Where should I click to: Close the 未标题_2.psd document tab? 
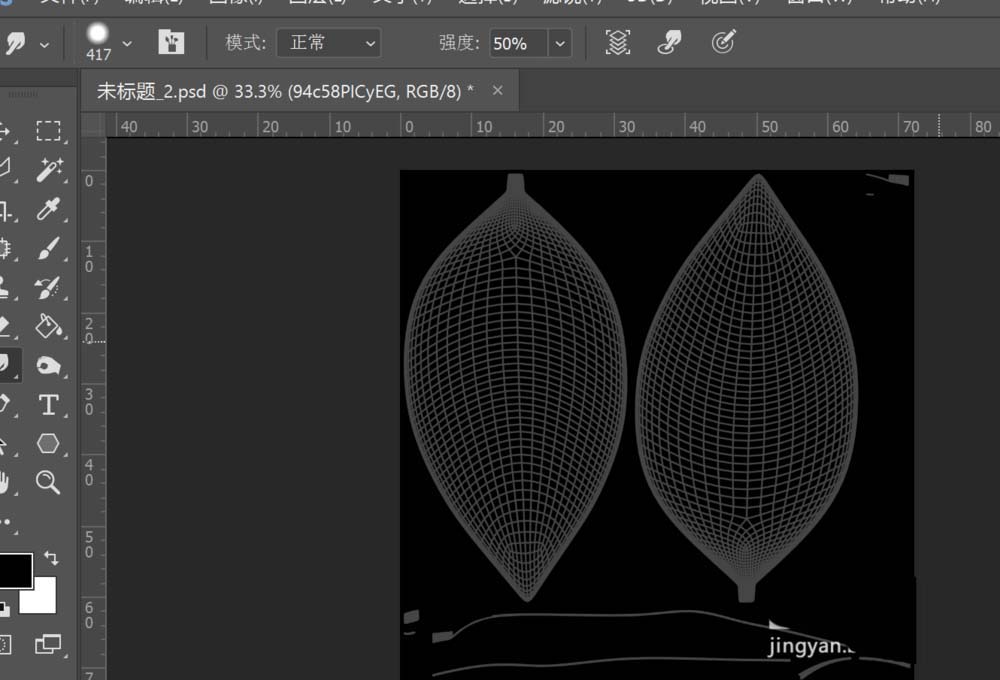click(x=497, y=91)
